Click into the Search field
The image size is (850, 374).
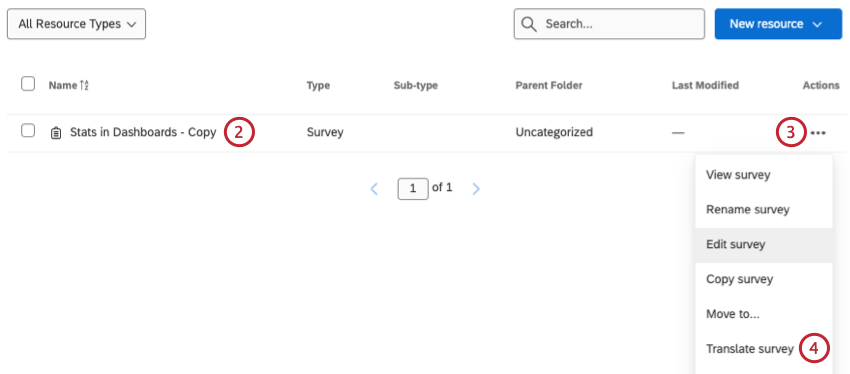609,24
